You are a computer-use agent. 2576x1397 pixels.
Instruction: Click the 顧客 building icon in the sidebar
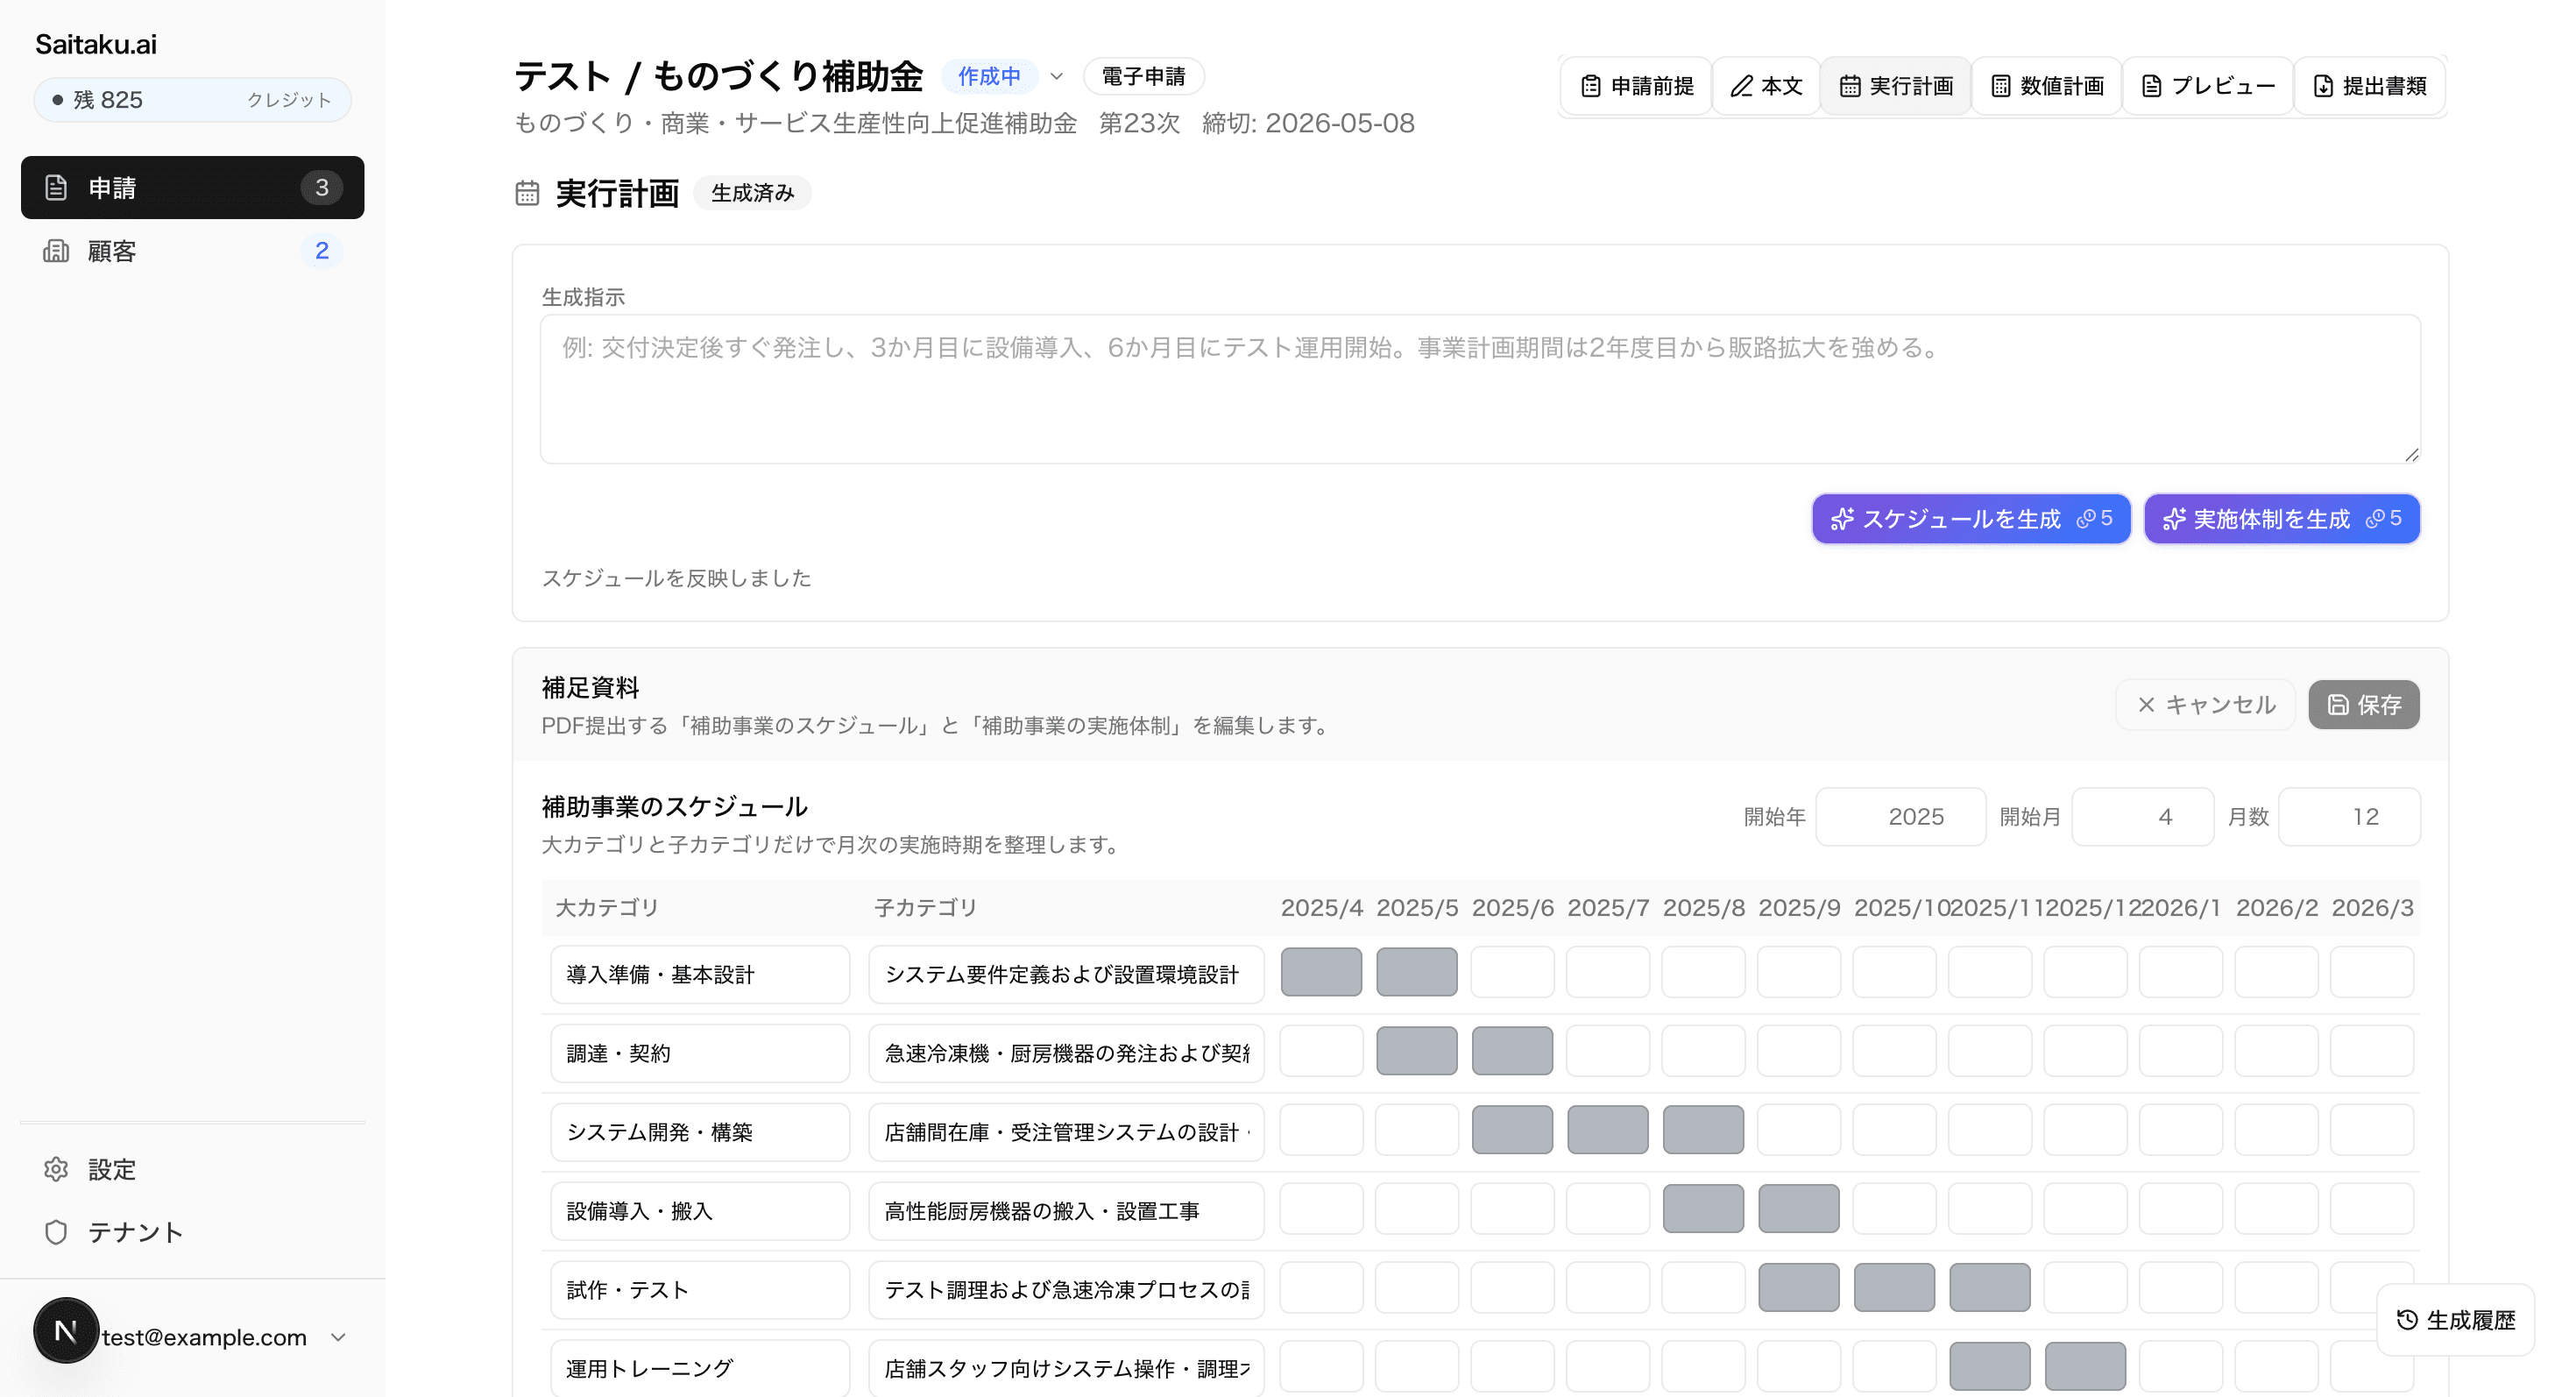(56, 251)
